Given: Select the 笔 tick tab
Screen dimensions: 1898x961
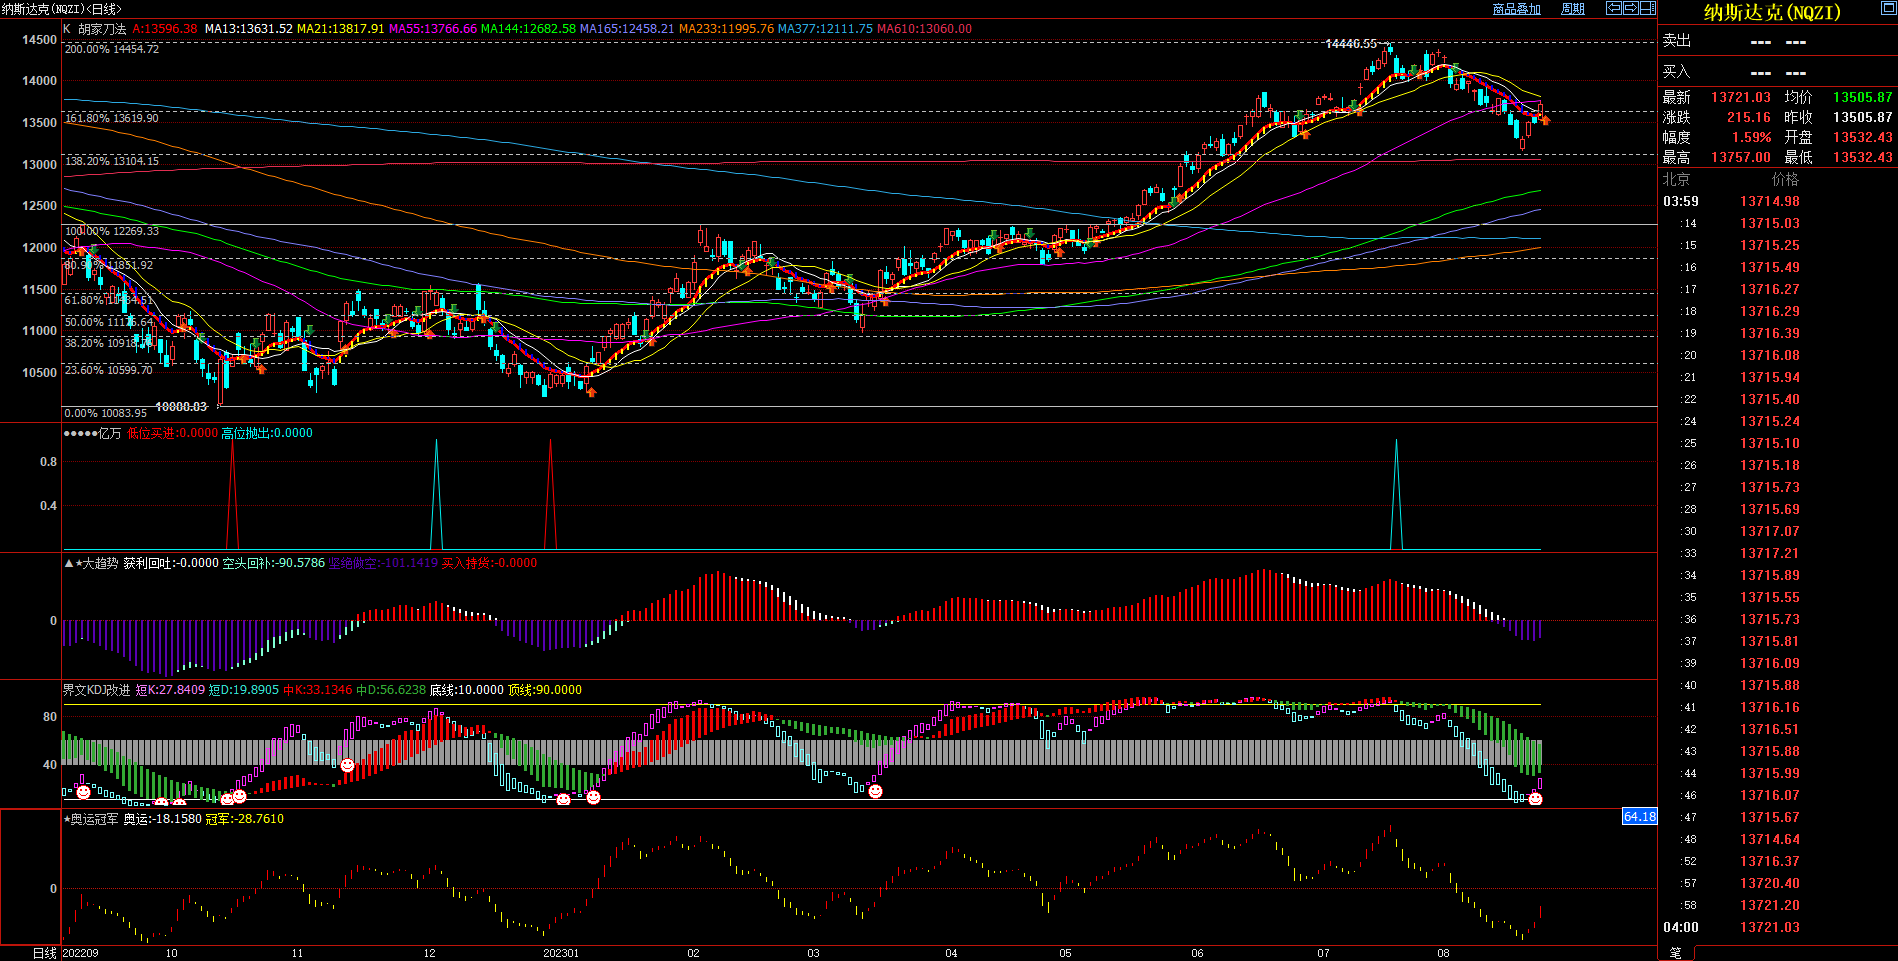Looking at the screenshot, I should click(x=1676, y=953).
